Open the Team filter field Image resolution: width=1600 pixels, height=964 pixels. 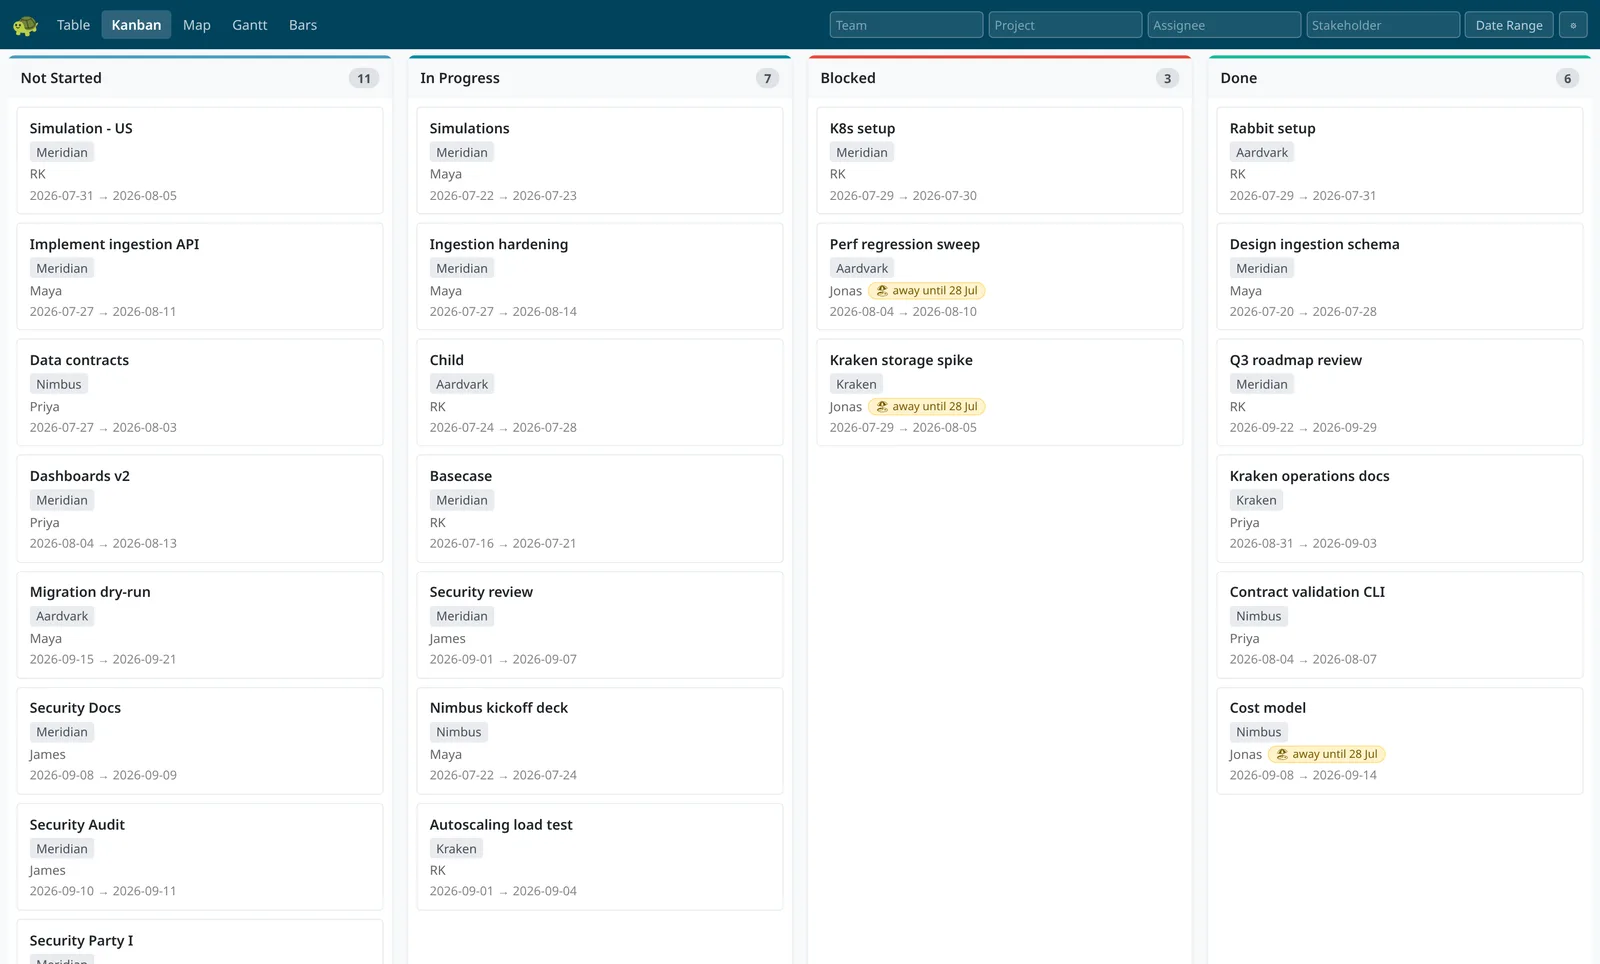tap(906, 25)
